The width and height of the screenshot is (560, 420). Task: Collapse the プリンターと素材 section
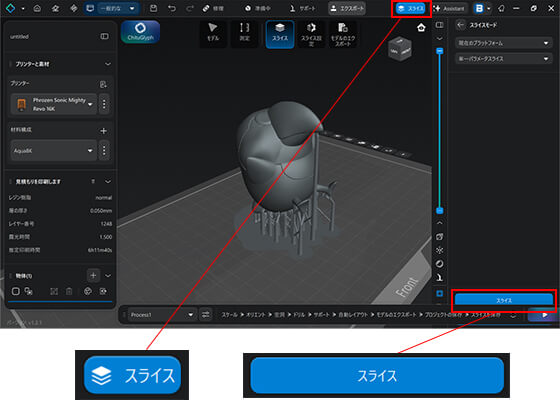[108, 64]
